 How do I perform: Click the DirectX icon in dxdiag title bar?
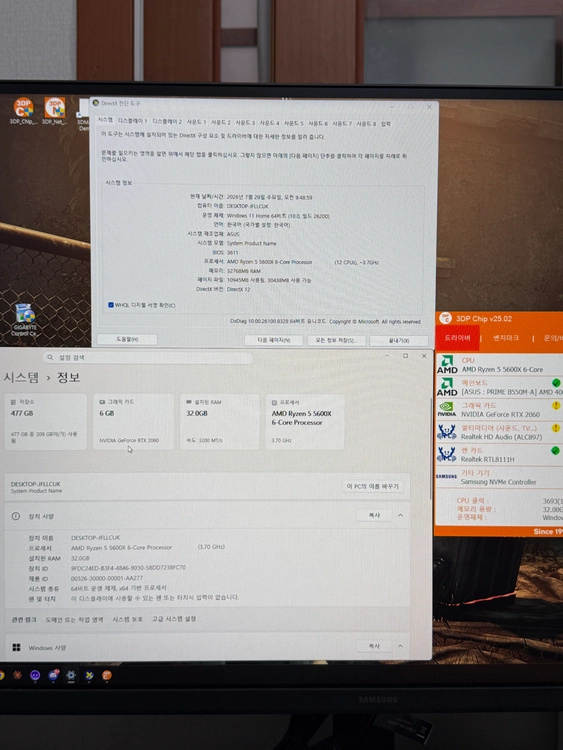tap(96, 103)
